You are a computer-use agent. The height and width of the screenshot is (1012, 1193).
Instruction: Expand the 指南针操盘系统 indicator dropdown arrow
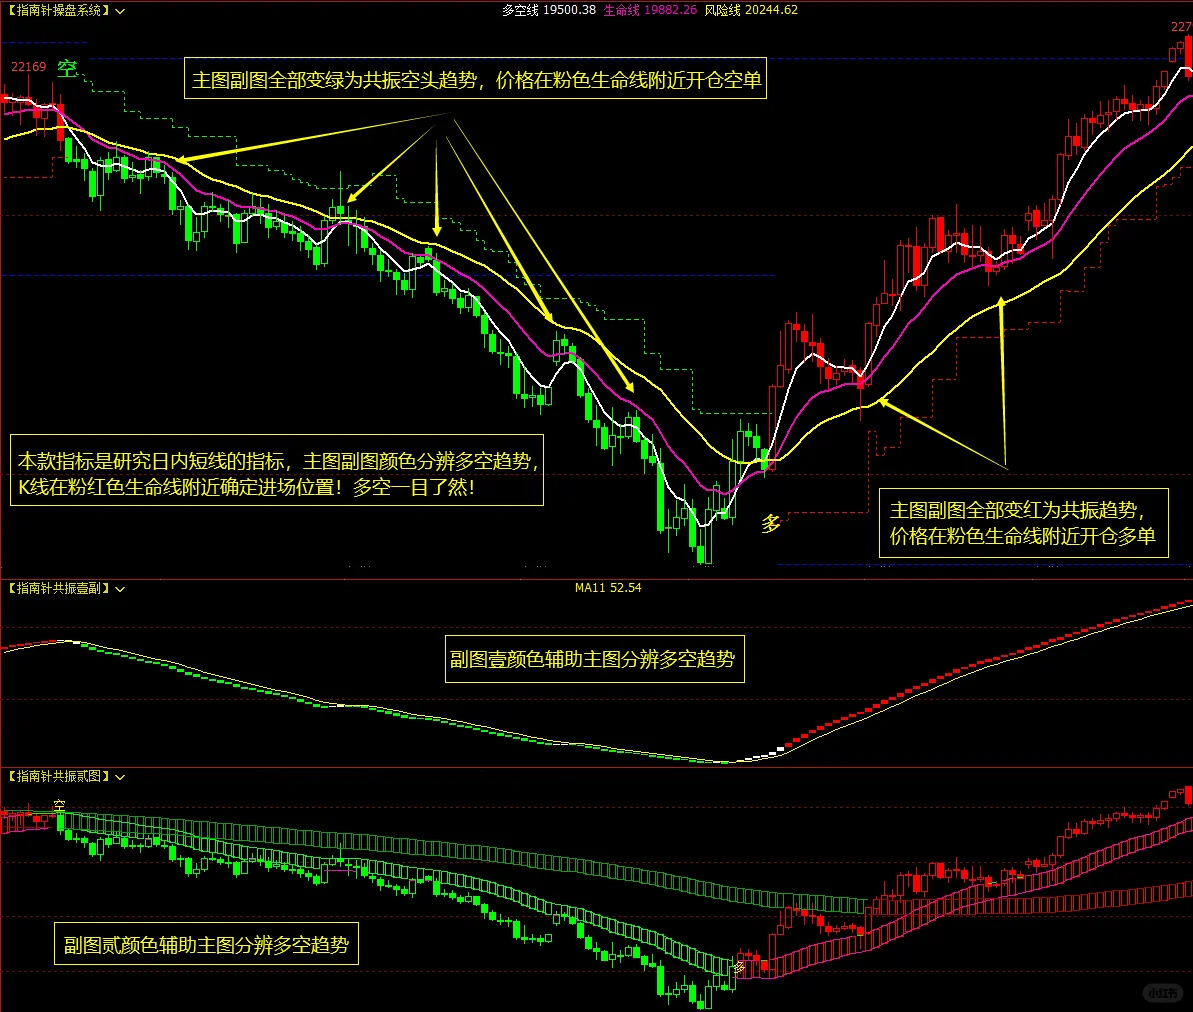pos(120,11)
